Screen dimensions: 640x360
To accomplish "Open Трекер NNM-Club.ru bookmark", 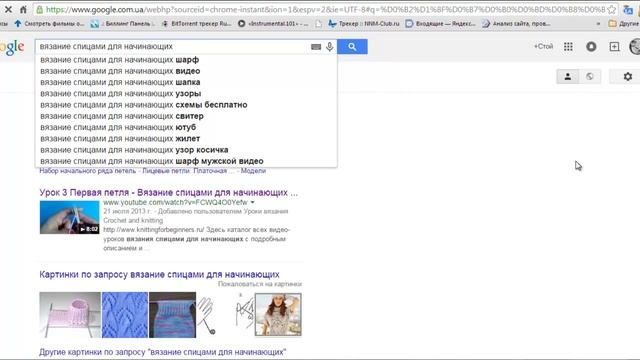I will point(364,24).
